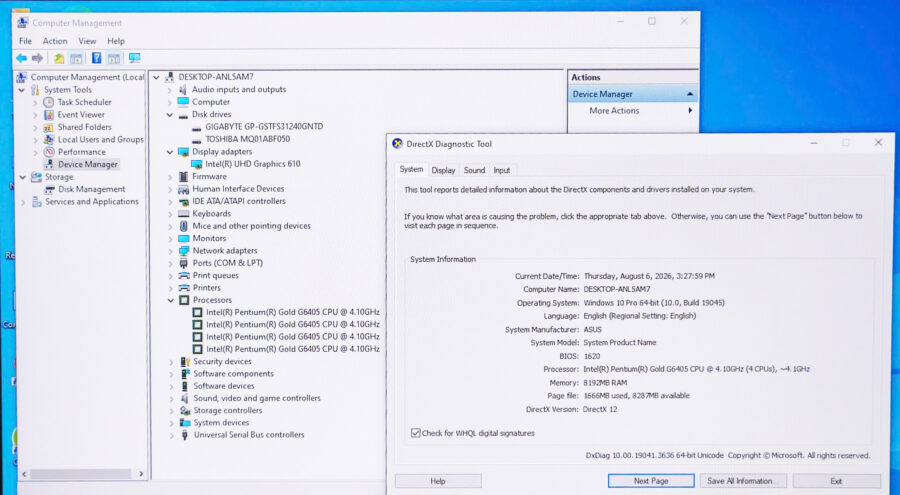Click the DirectX Diagnostic Tool title icon

397,144
